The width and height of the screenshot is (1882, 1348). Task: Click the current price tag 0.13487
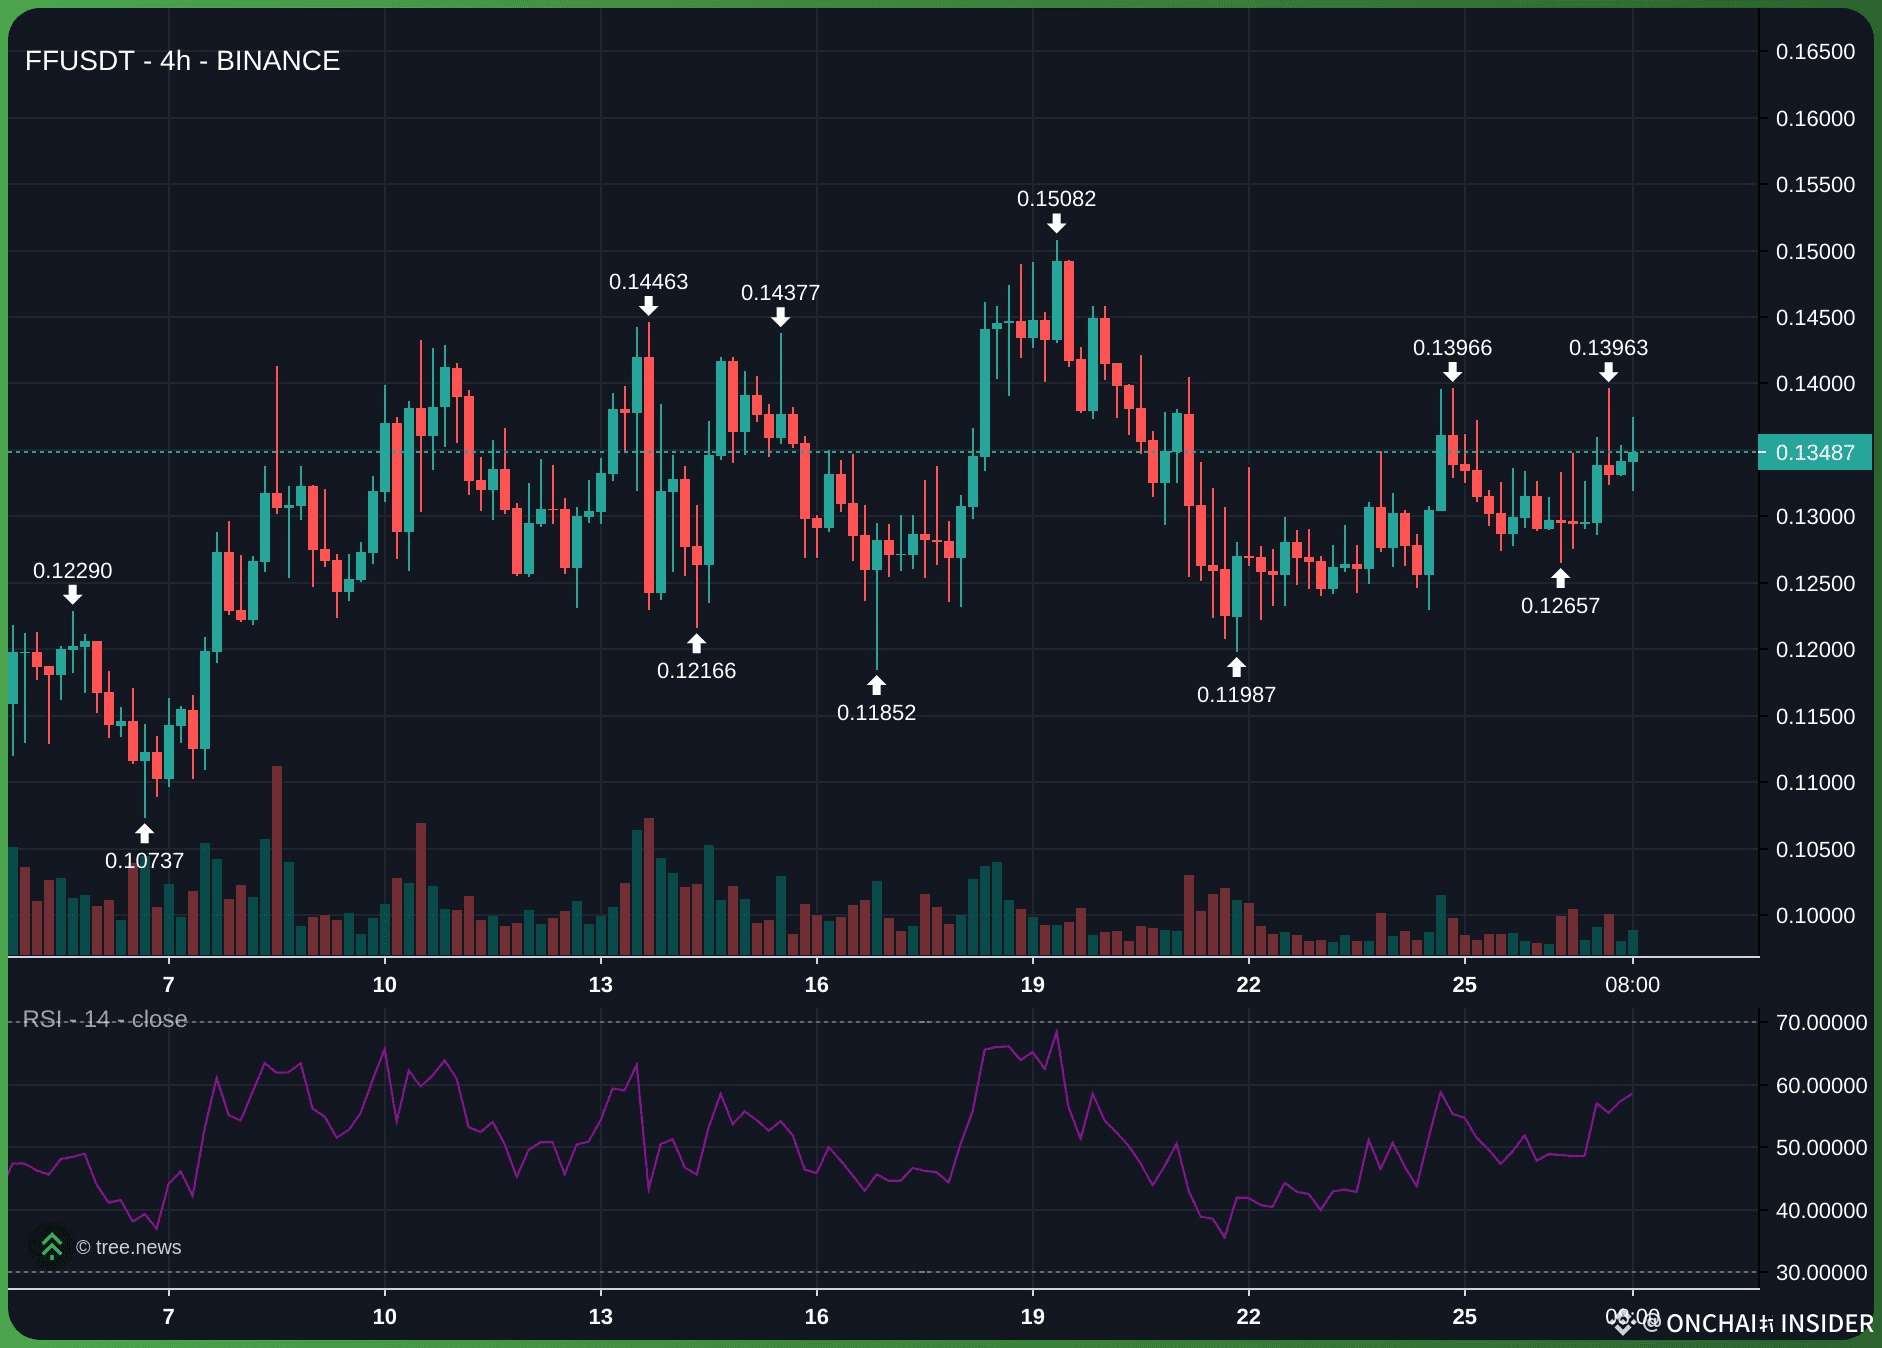click(x=1814, y=452)
